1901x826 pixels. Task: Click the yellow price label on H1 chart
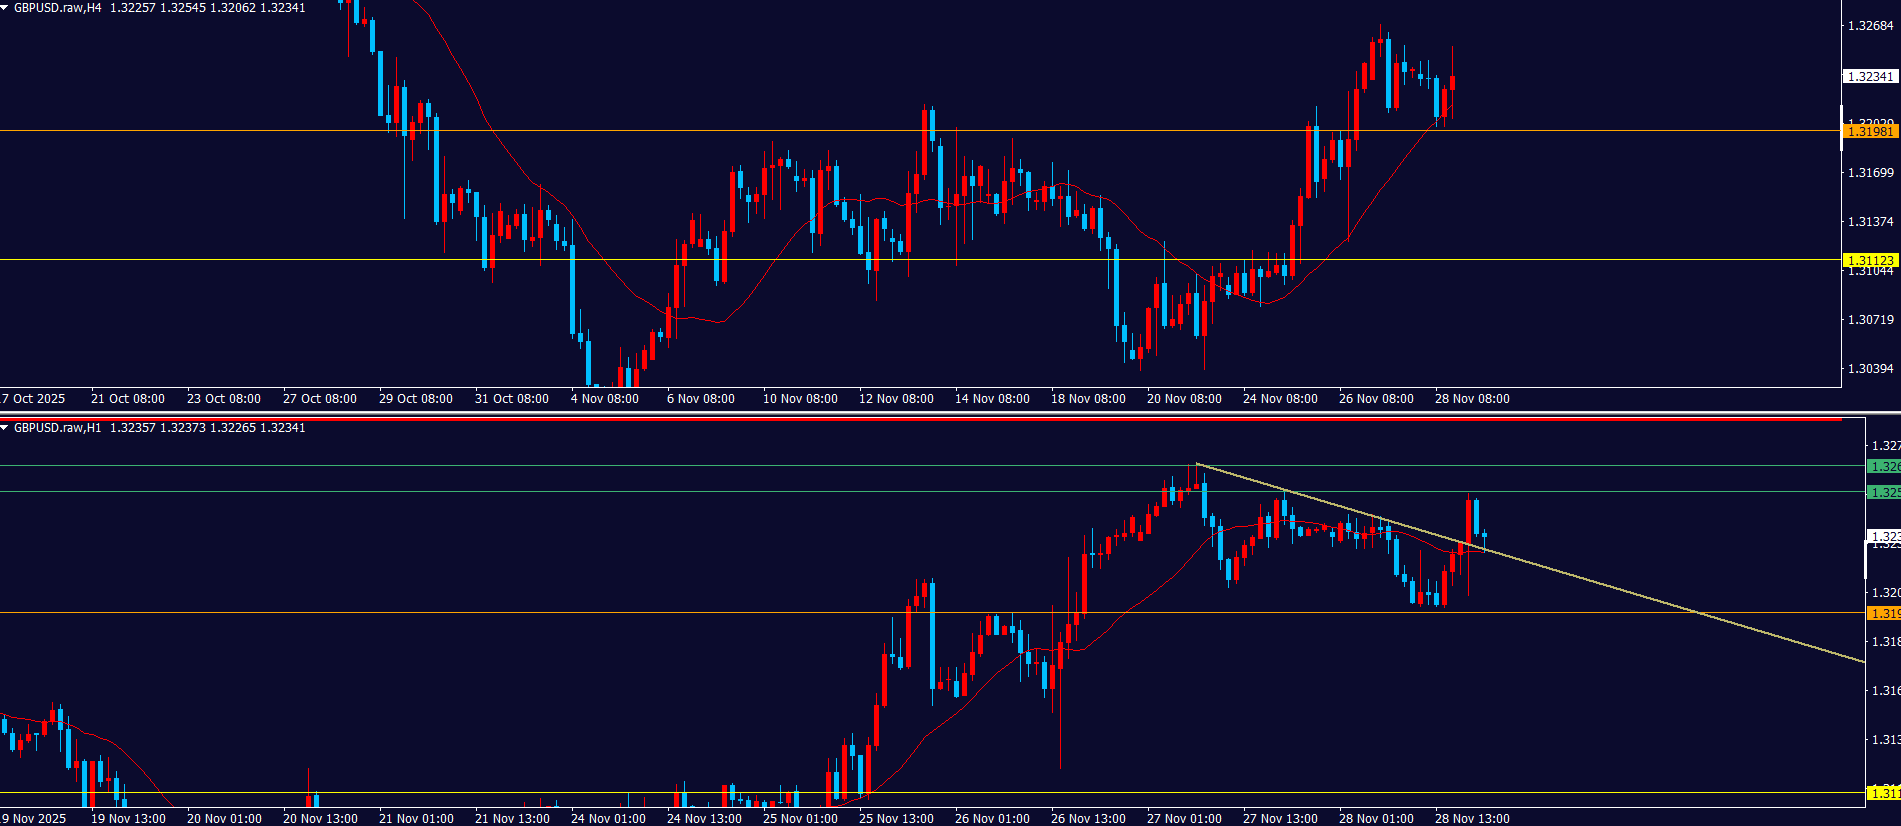click(x=1884, y=793)
